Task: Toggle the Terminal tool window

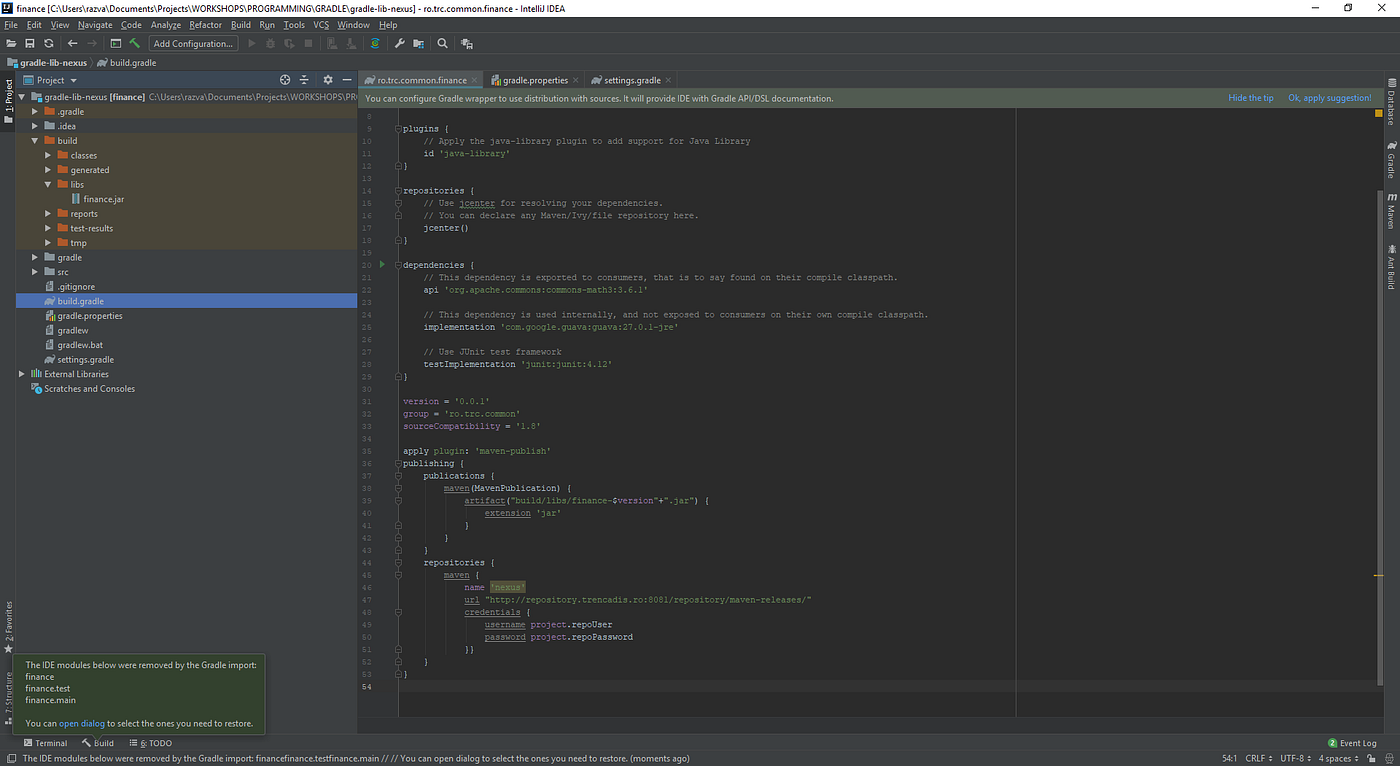Action: (x=45, y=743)
